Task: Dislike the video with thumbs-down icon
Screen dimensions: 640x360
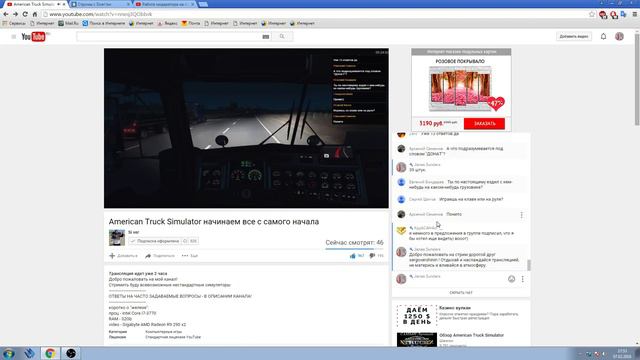Action: (x=372, y=256)
